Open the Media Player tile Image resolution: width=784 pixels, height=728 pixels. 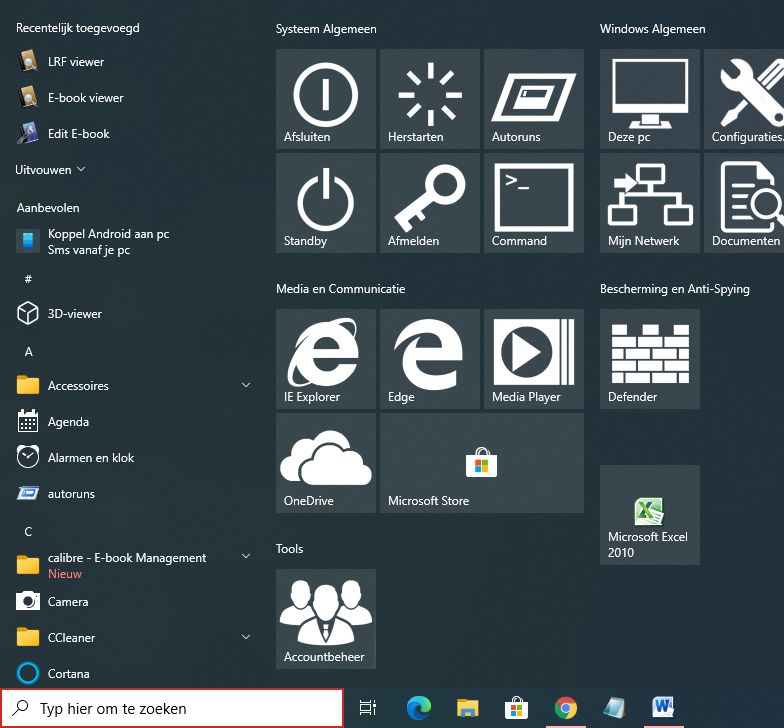click(534, 358)
